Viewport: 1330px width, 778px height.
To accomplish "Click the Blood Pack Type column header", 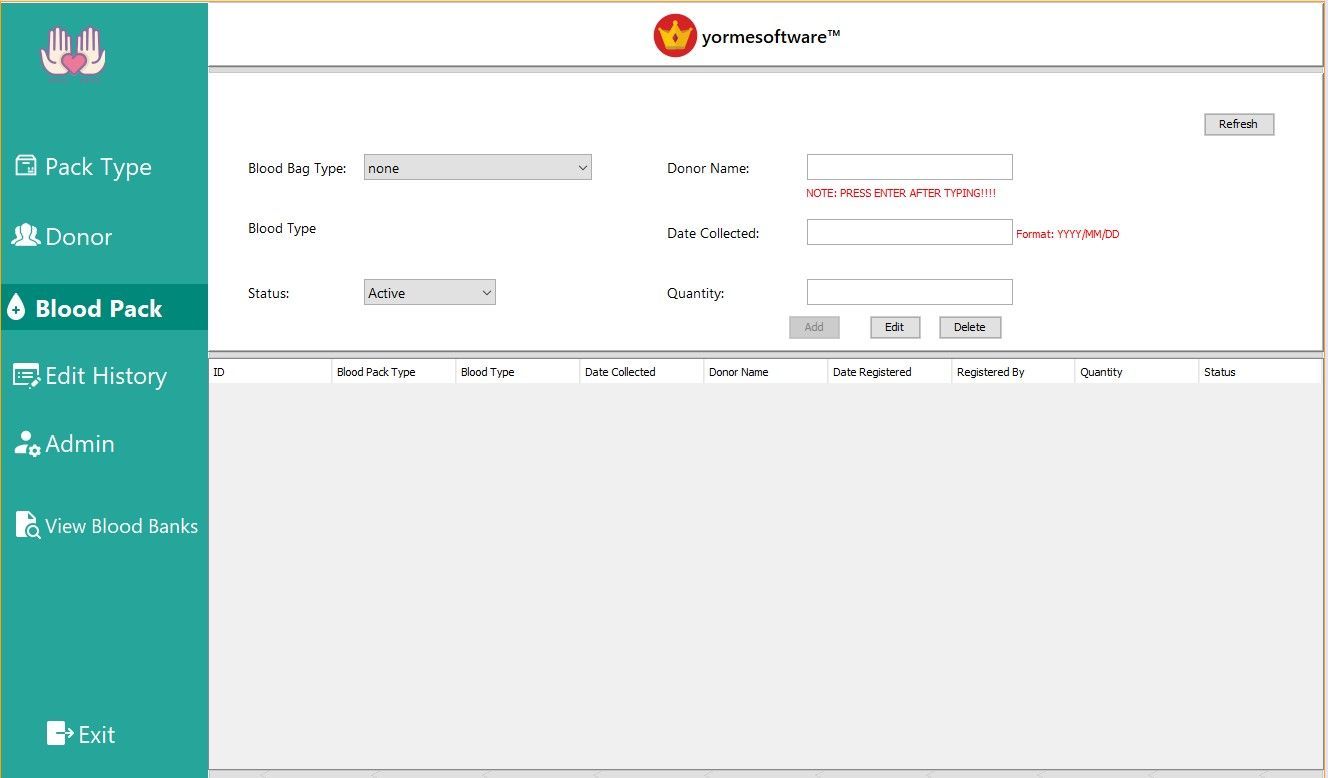I will tap(394, 372).
